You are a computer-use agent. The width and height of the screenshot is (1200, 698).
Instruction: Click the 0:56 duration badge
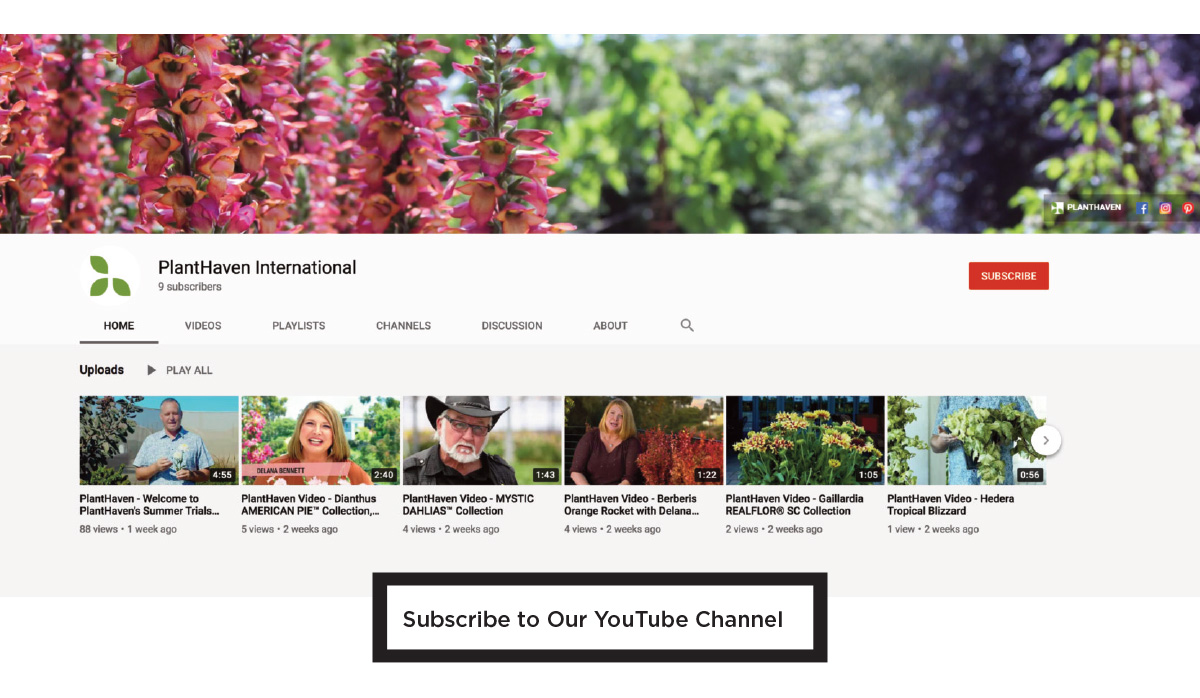1029,475
